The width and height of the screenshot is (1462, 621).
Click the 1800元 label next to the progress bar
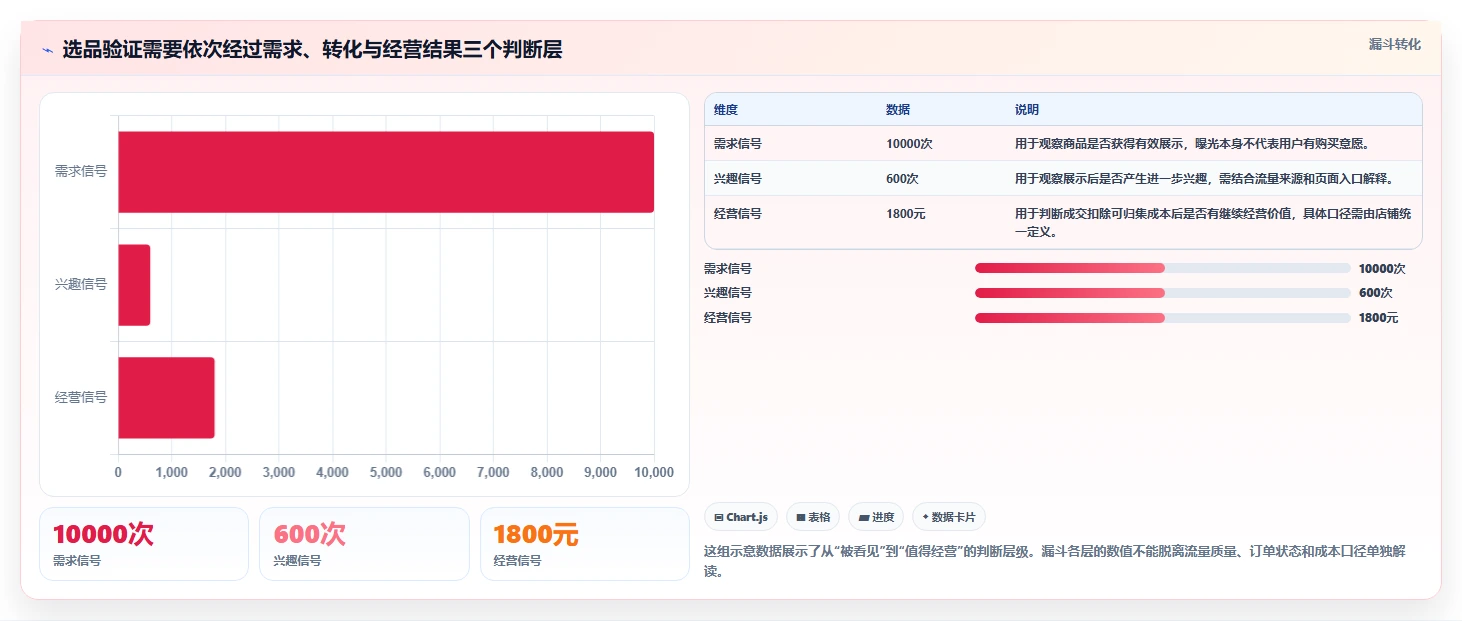[x=1378, y=318]
